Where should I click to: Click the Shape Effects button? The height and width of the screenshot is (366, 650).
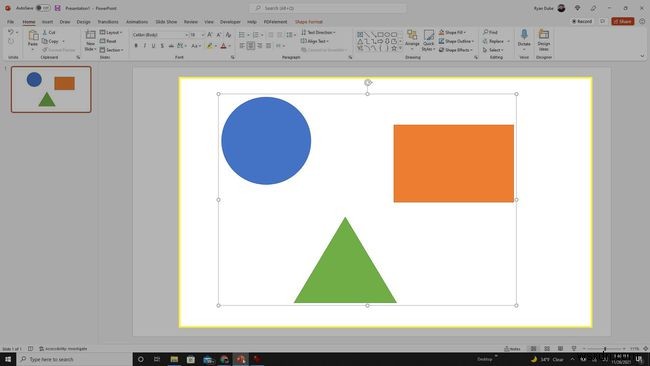click(456, 50)
